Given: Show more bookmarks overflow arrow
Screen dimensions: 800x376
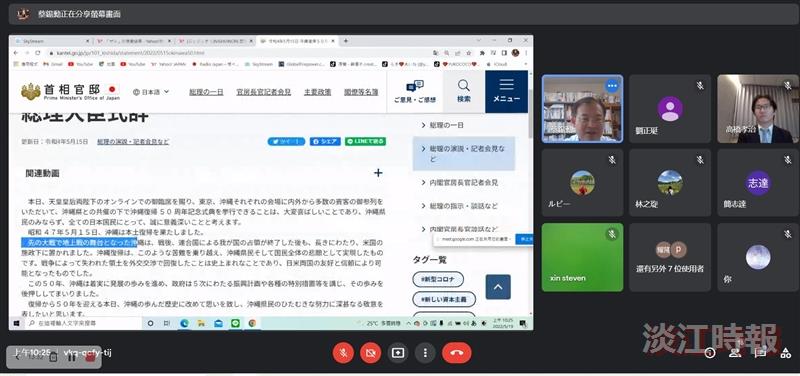Looking at the screenshot, I should tap(526, 64).
